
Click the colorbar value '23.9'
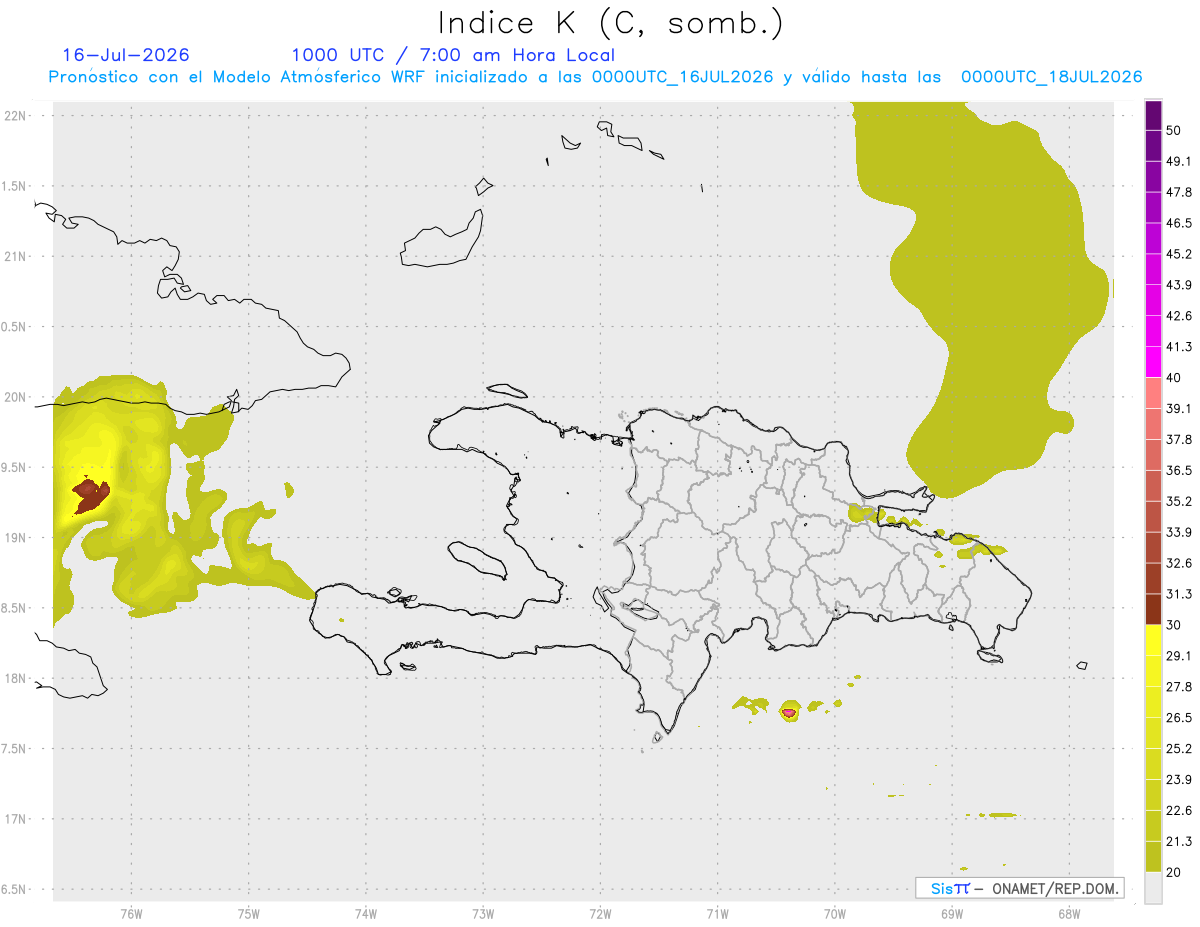(1179, 780)
